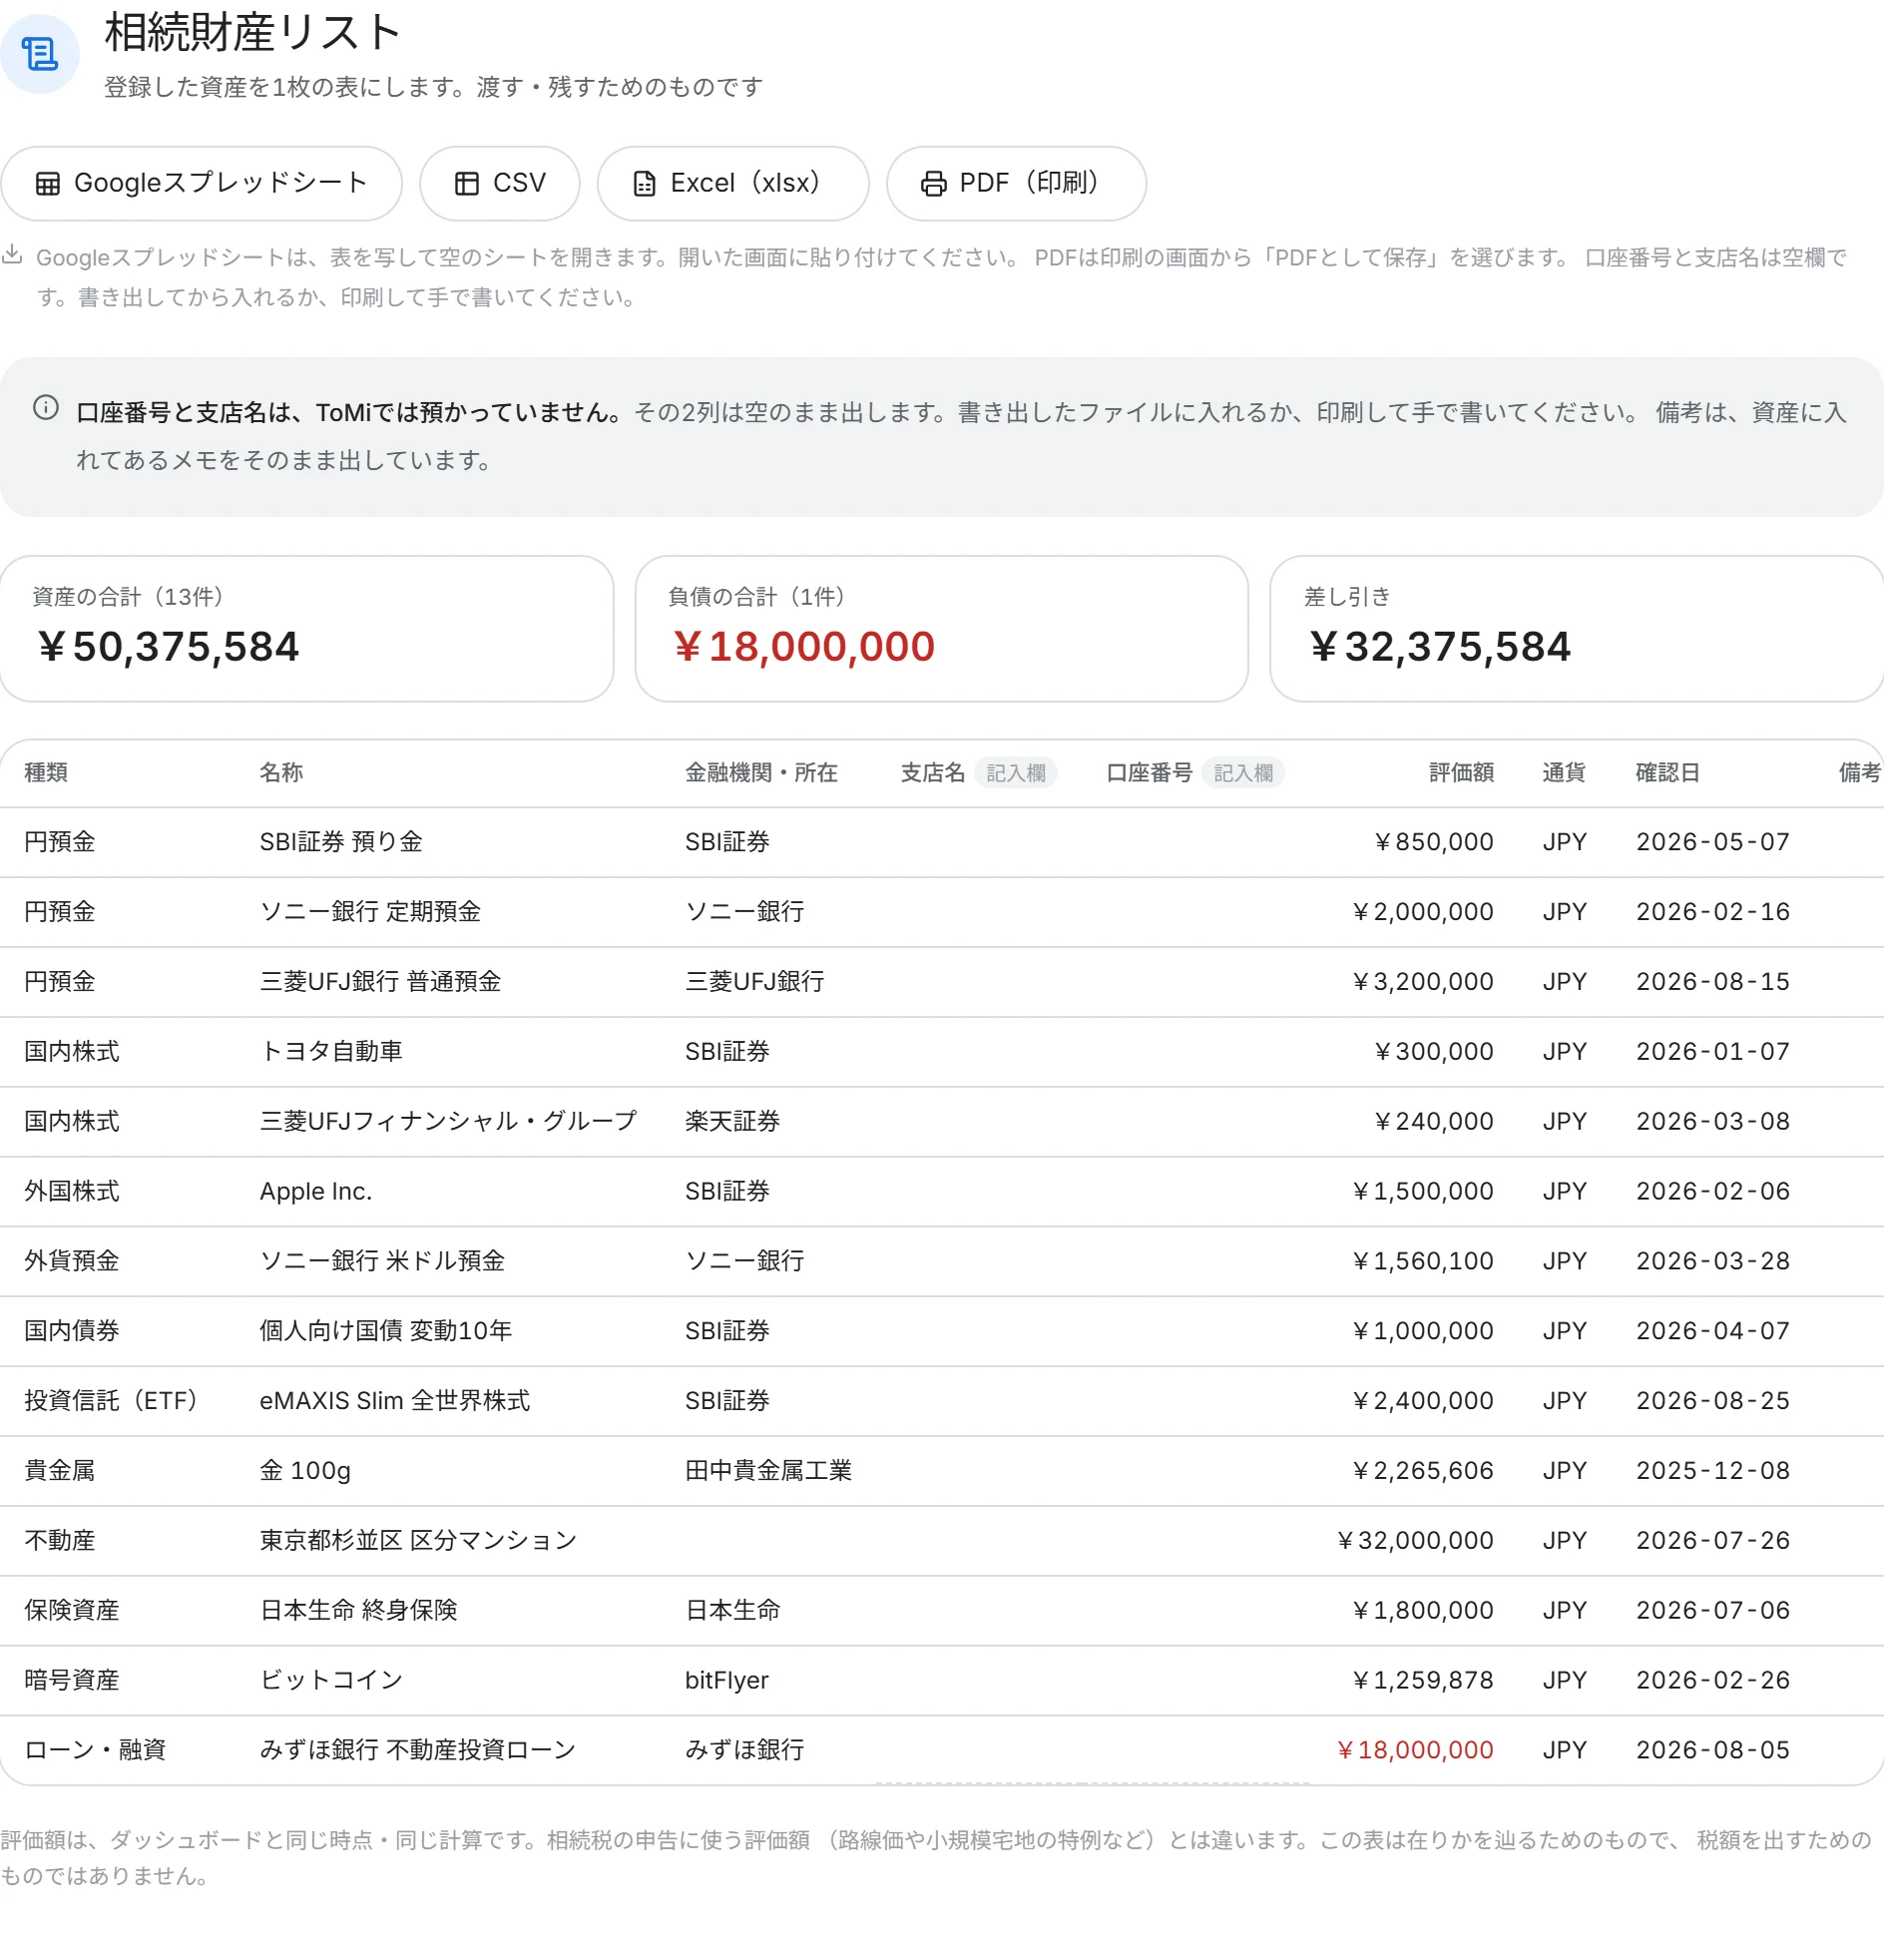Click the 2025-12-08 date cell
Screen dimensions: 1884x1960
coord(1713,1472)
